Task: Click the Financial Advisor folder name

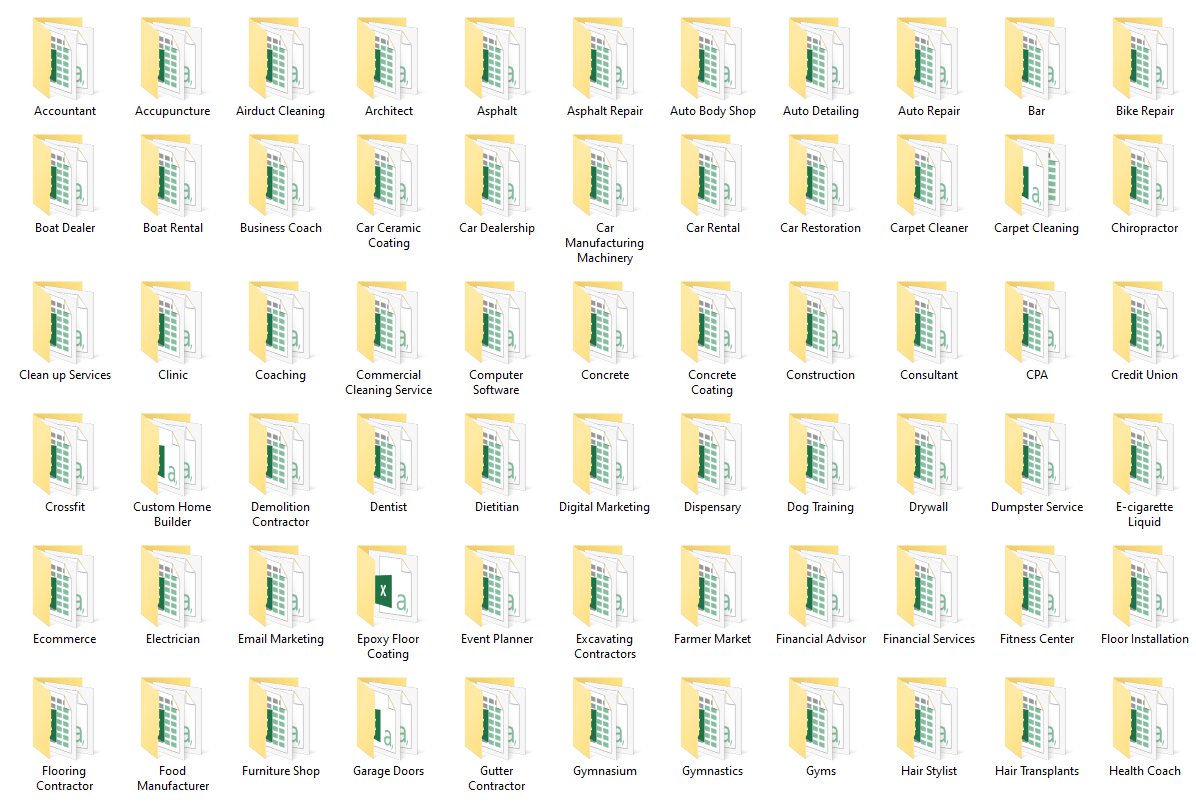Action: pos(820,639)
